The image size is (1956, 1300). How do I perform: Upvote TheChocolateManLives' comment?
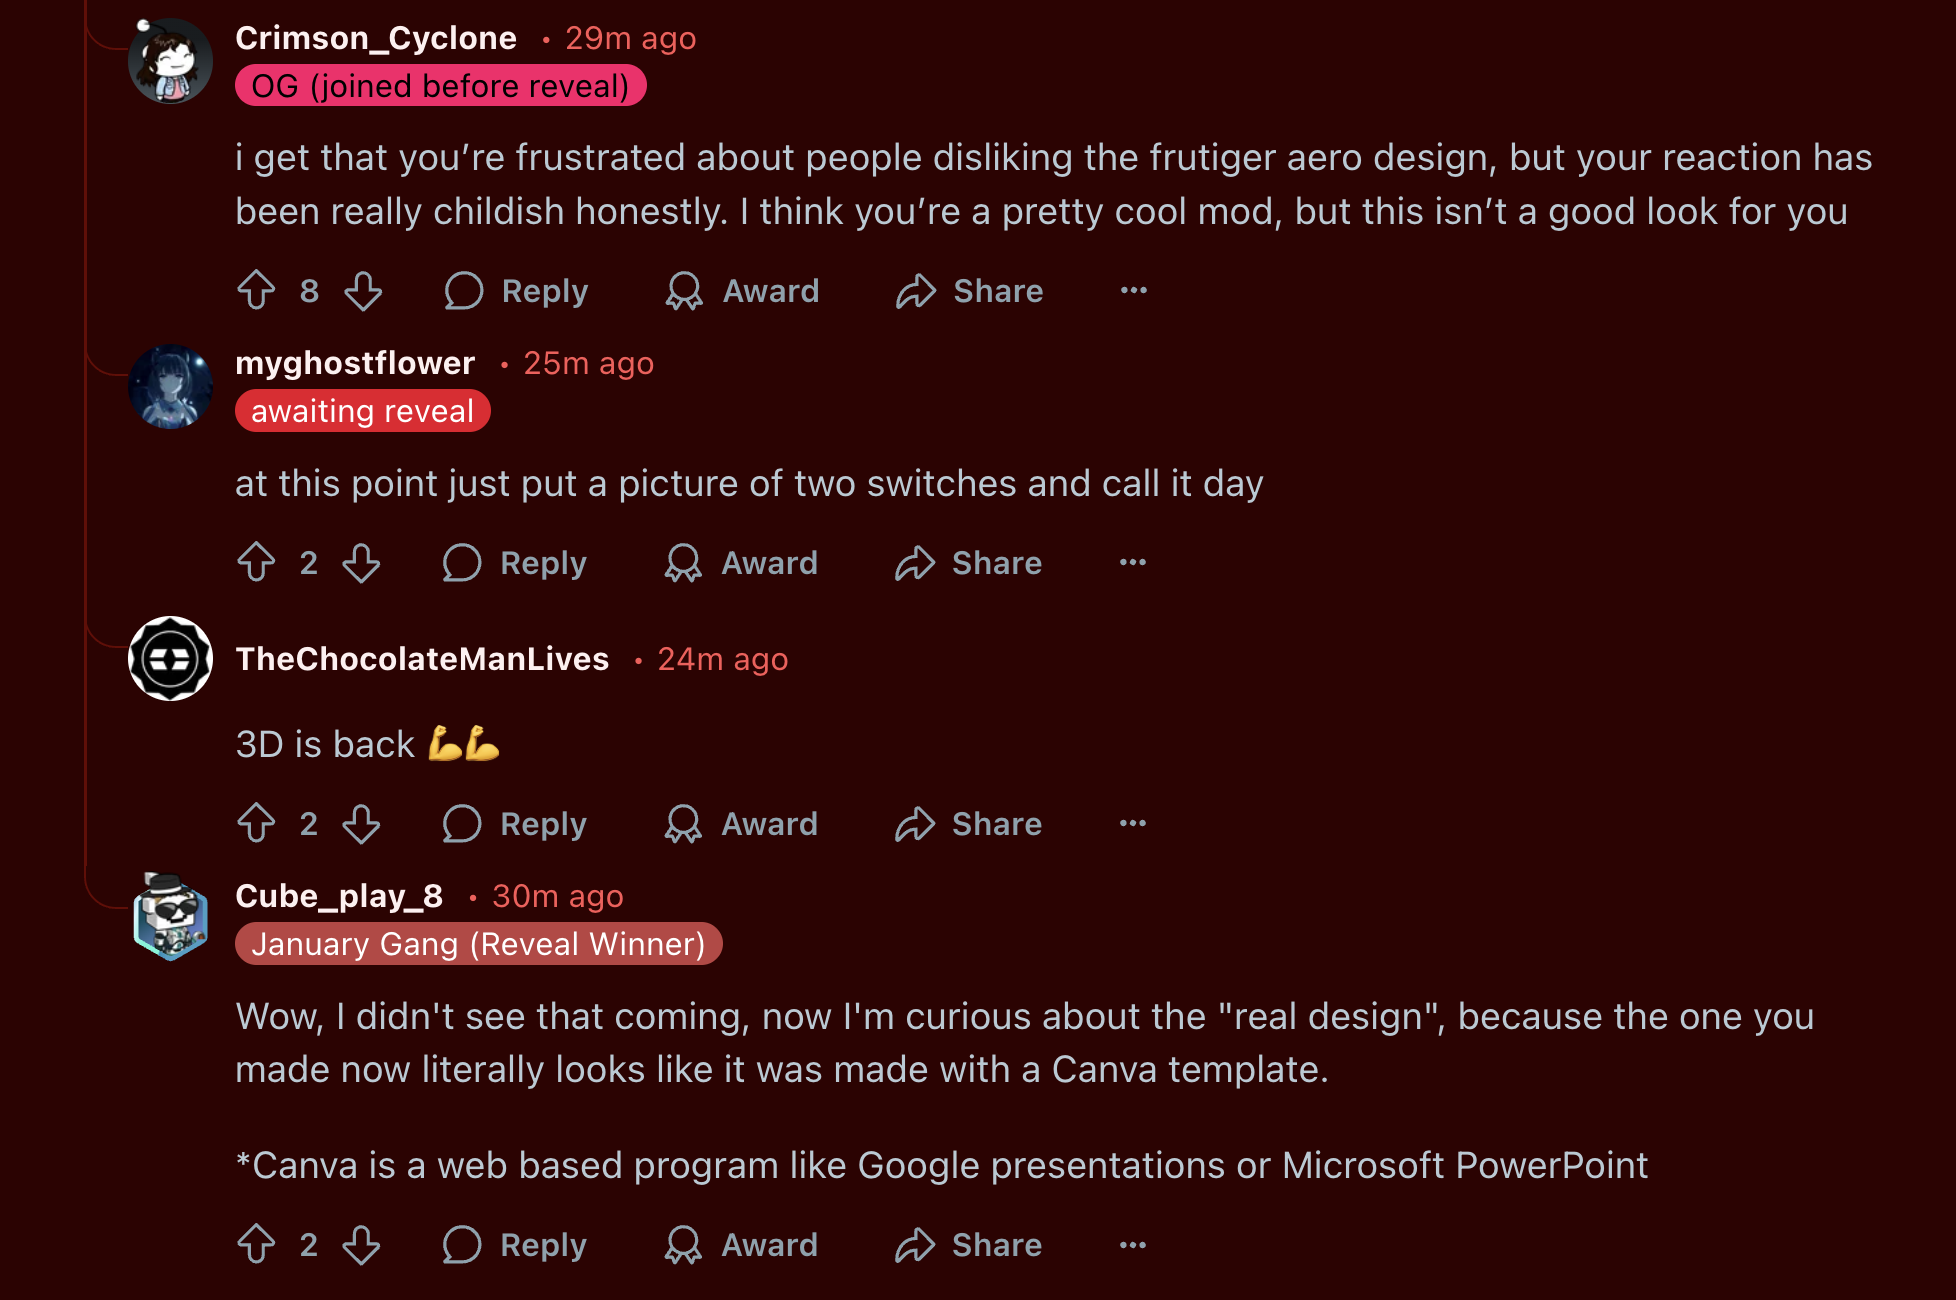pos(257,824)
